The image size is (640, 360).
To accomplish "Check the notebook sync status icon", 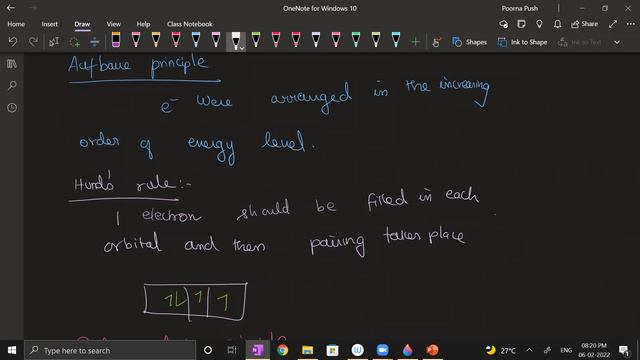I will tap(504, 24).
